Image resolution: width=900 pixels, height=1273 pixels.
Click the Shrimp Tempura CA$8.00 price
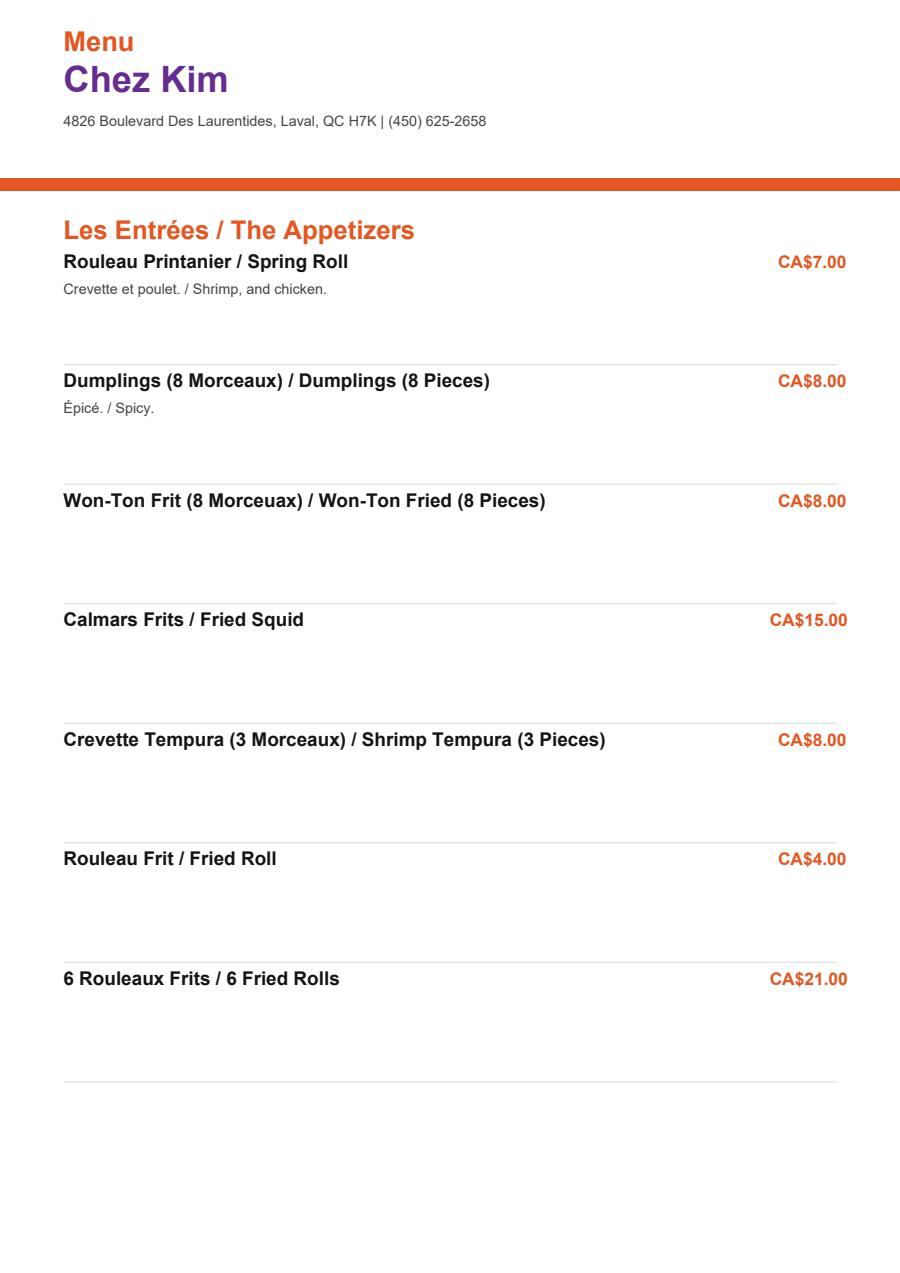(812, 740)
